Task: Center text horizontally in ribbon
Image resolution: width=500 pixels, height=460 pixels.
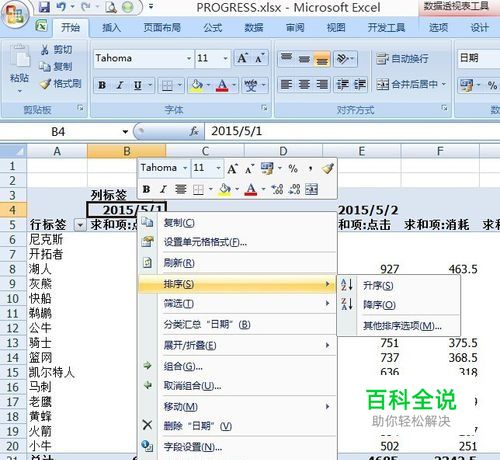Action: tap(304, 85)
